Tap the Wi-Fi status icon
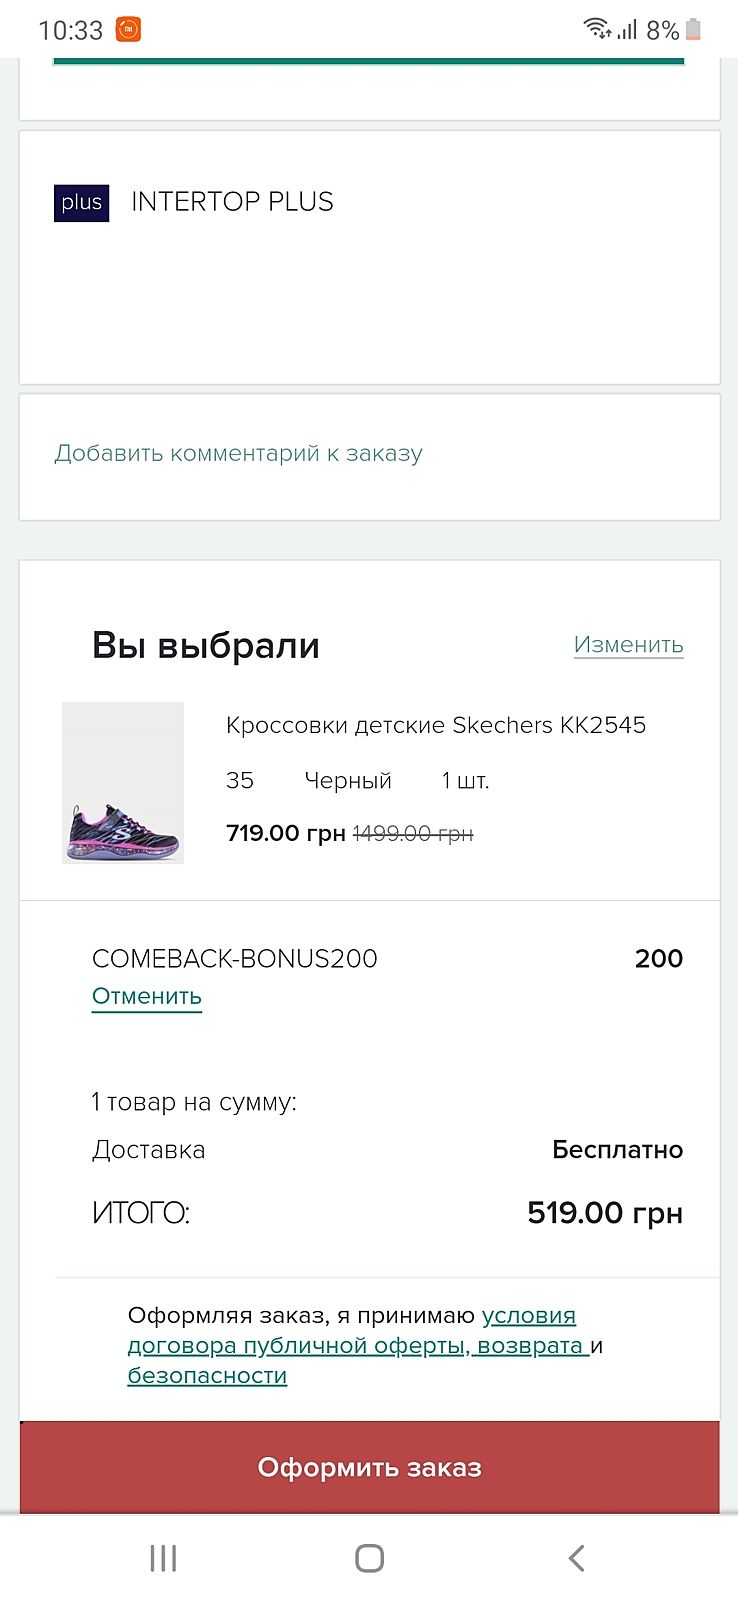 coord(597,29)
